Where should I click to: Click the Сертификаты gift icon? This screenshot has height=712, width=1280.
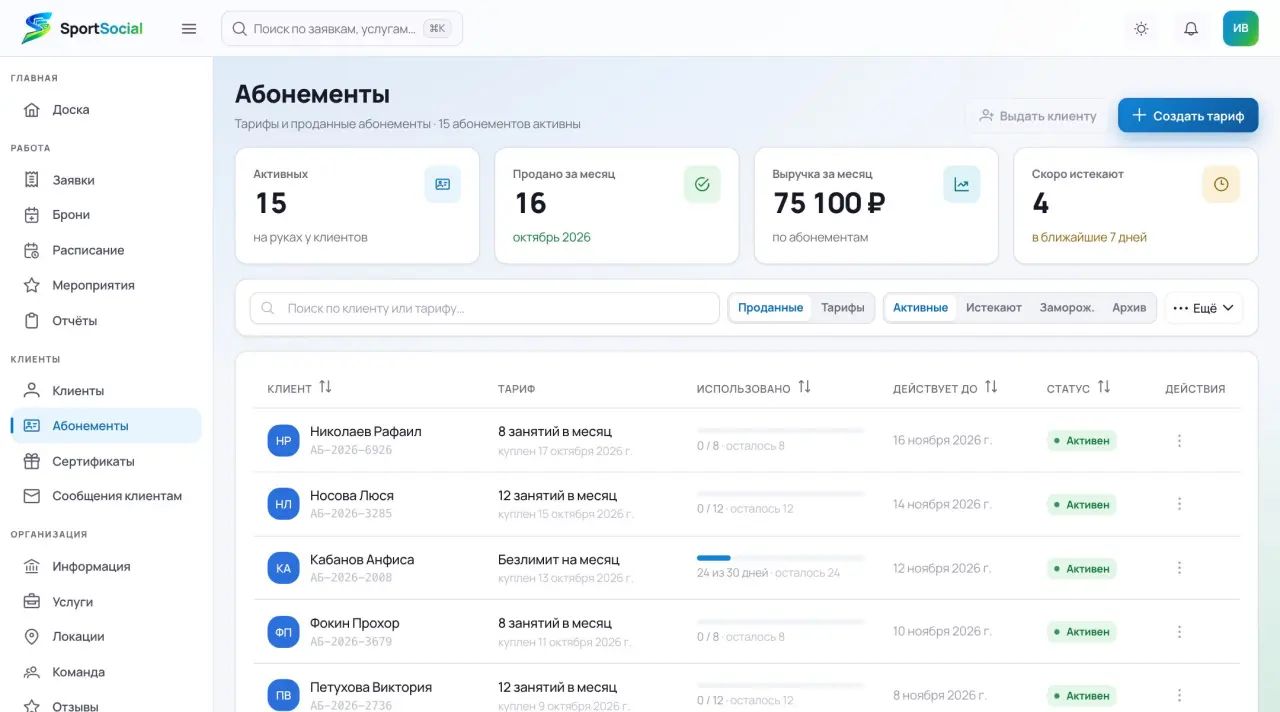coord(32,461)
